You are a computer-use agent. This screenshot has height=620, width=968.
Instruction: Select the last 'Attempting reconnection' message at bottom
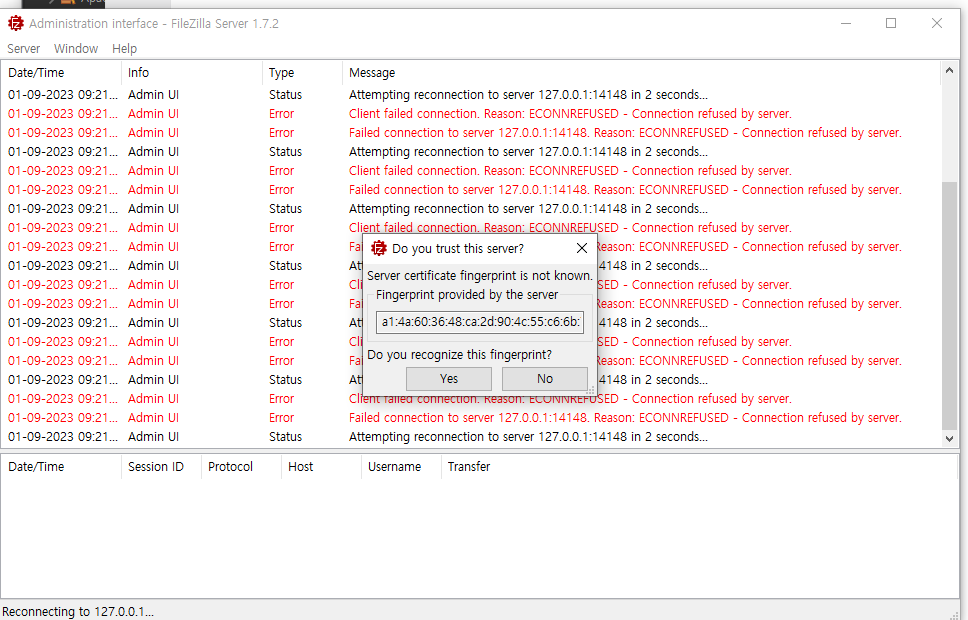(528, 437)
